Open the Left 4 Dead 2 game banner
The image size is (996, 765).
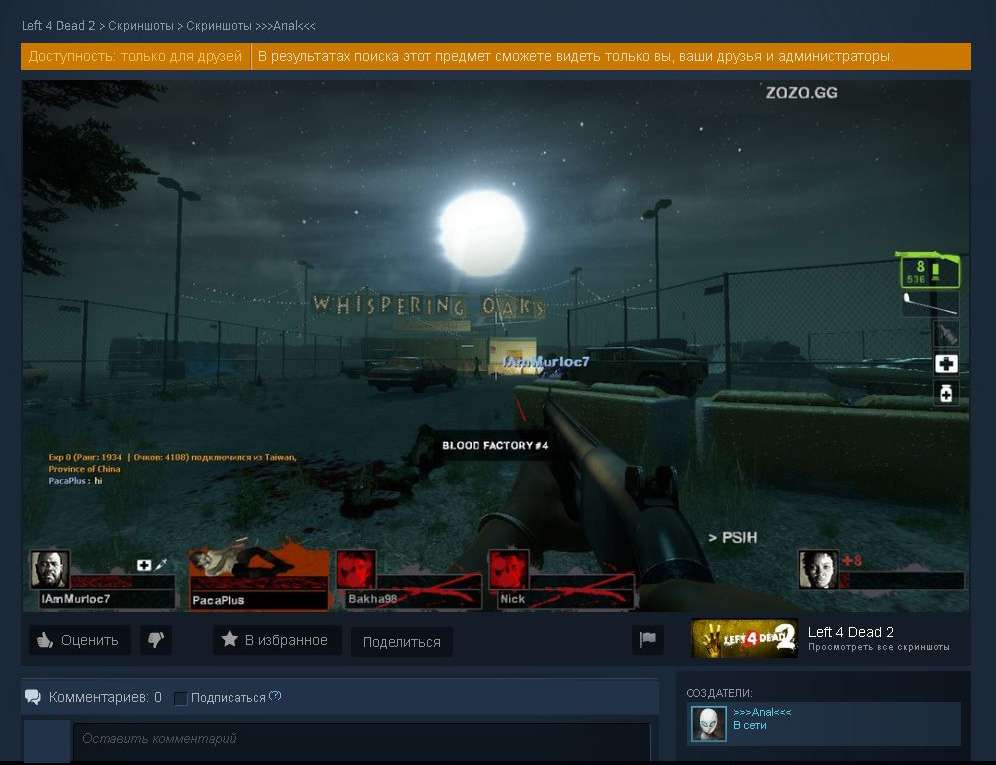click(744, 638)
